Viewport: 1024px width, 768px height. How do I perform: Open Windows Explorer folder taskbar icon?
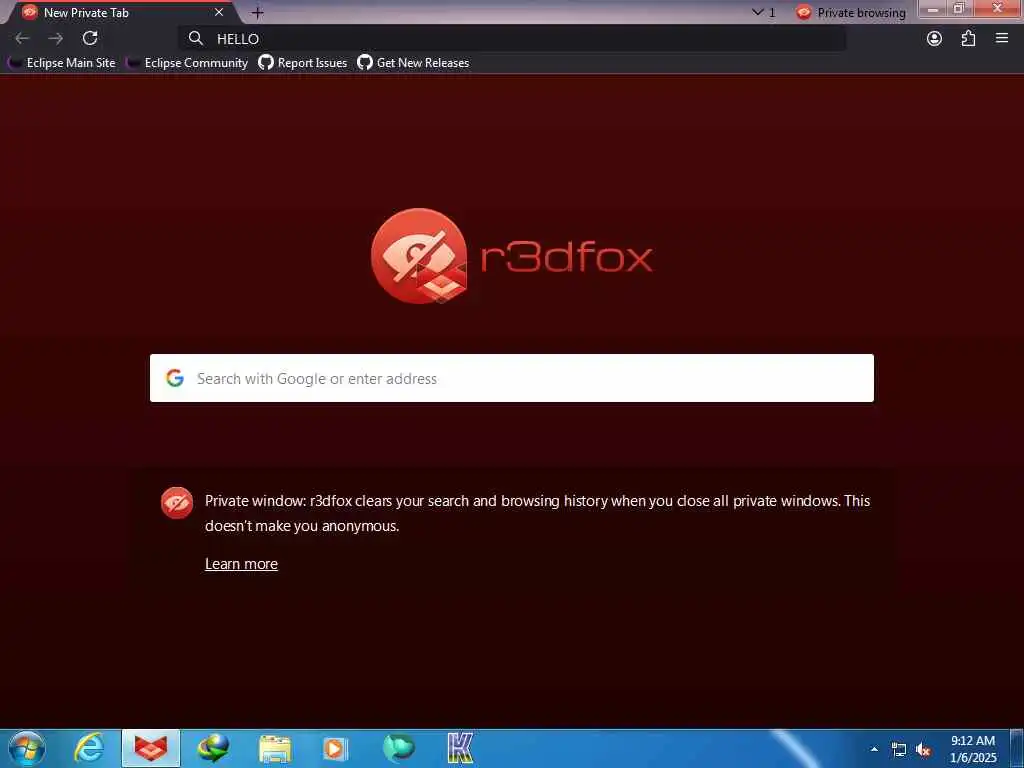275,748
